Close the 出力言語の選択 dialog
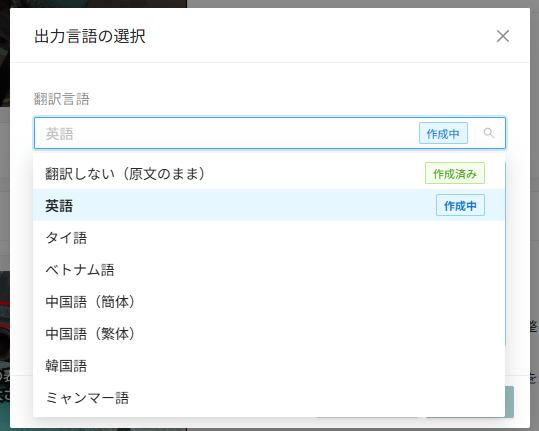Image resolution: width=539 pixels, height=431 pixels. click(503, 36)
